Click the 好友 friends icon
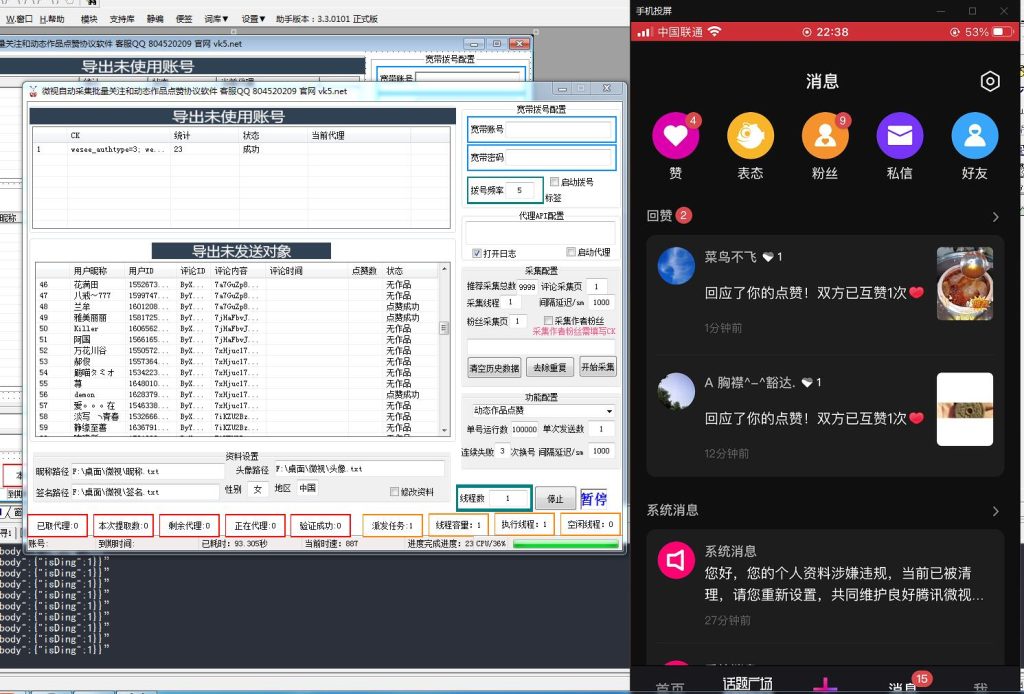This screenshot has width=1024, height=694. 973,136
